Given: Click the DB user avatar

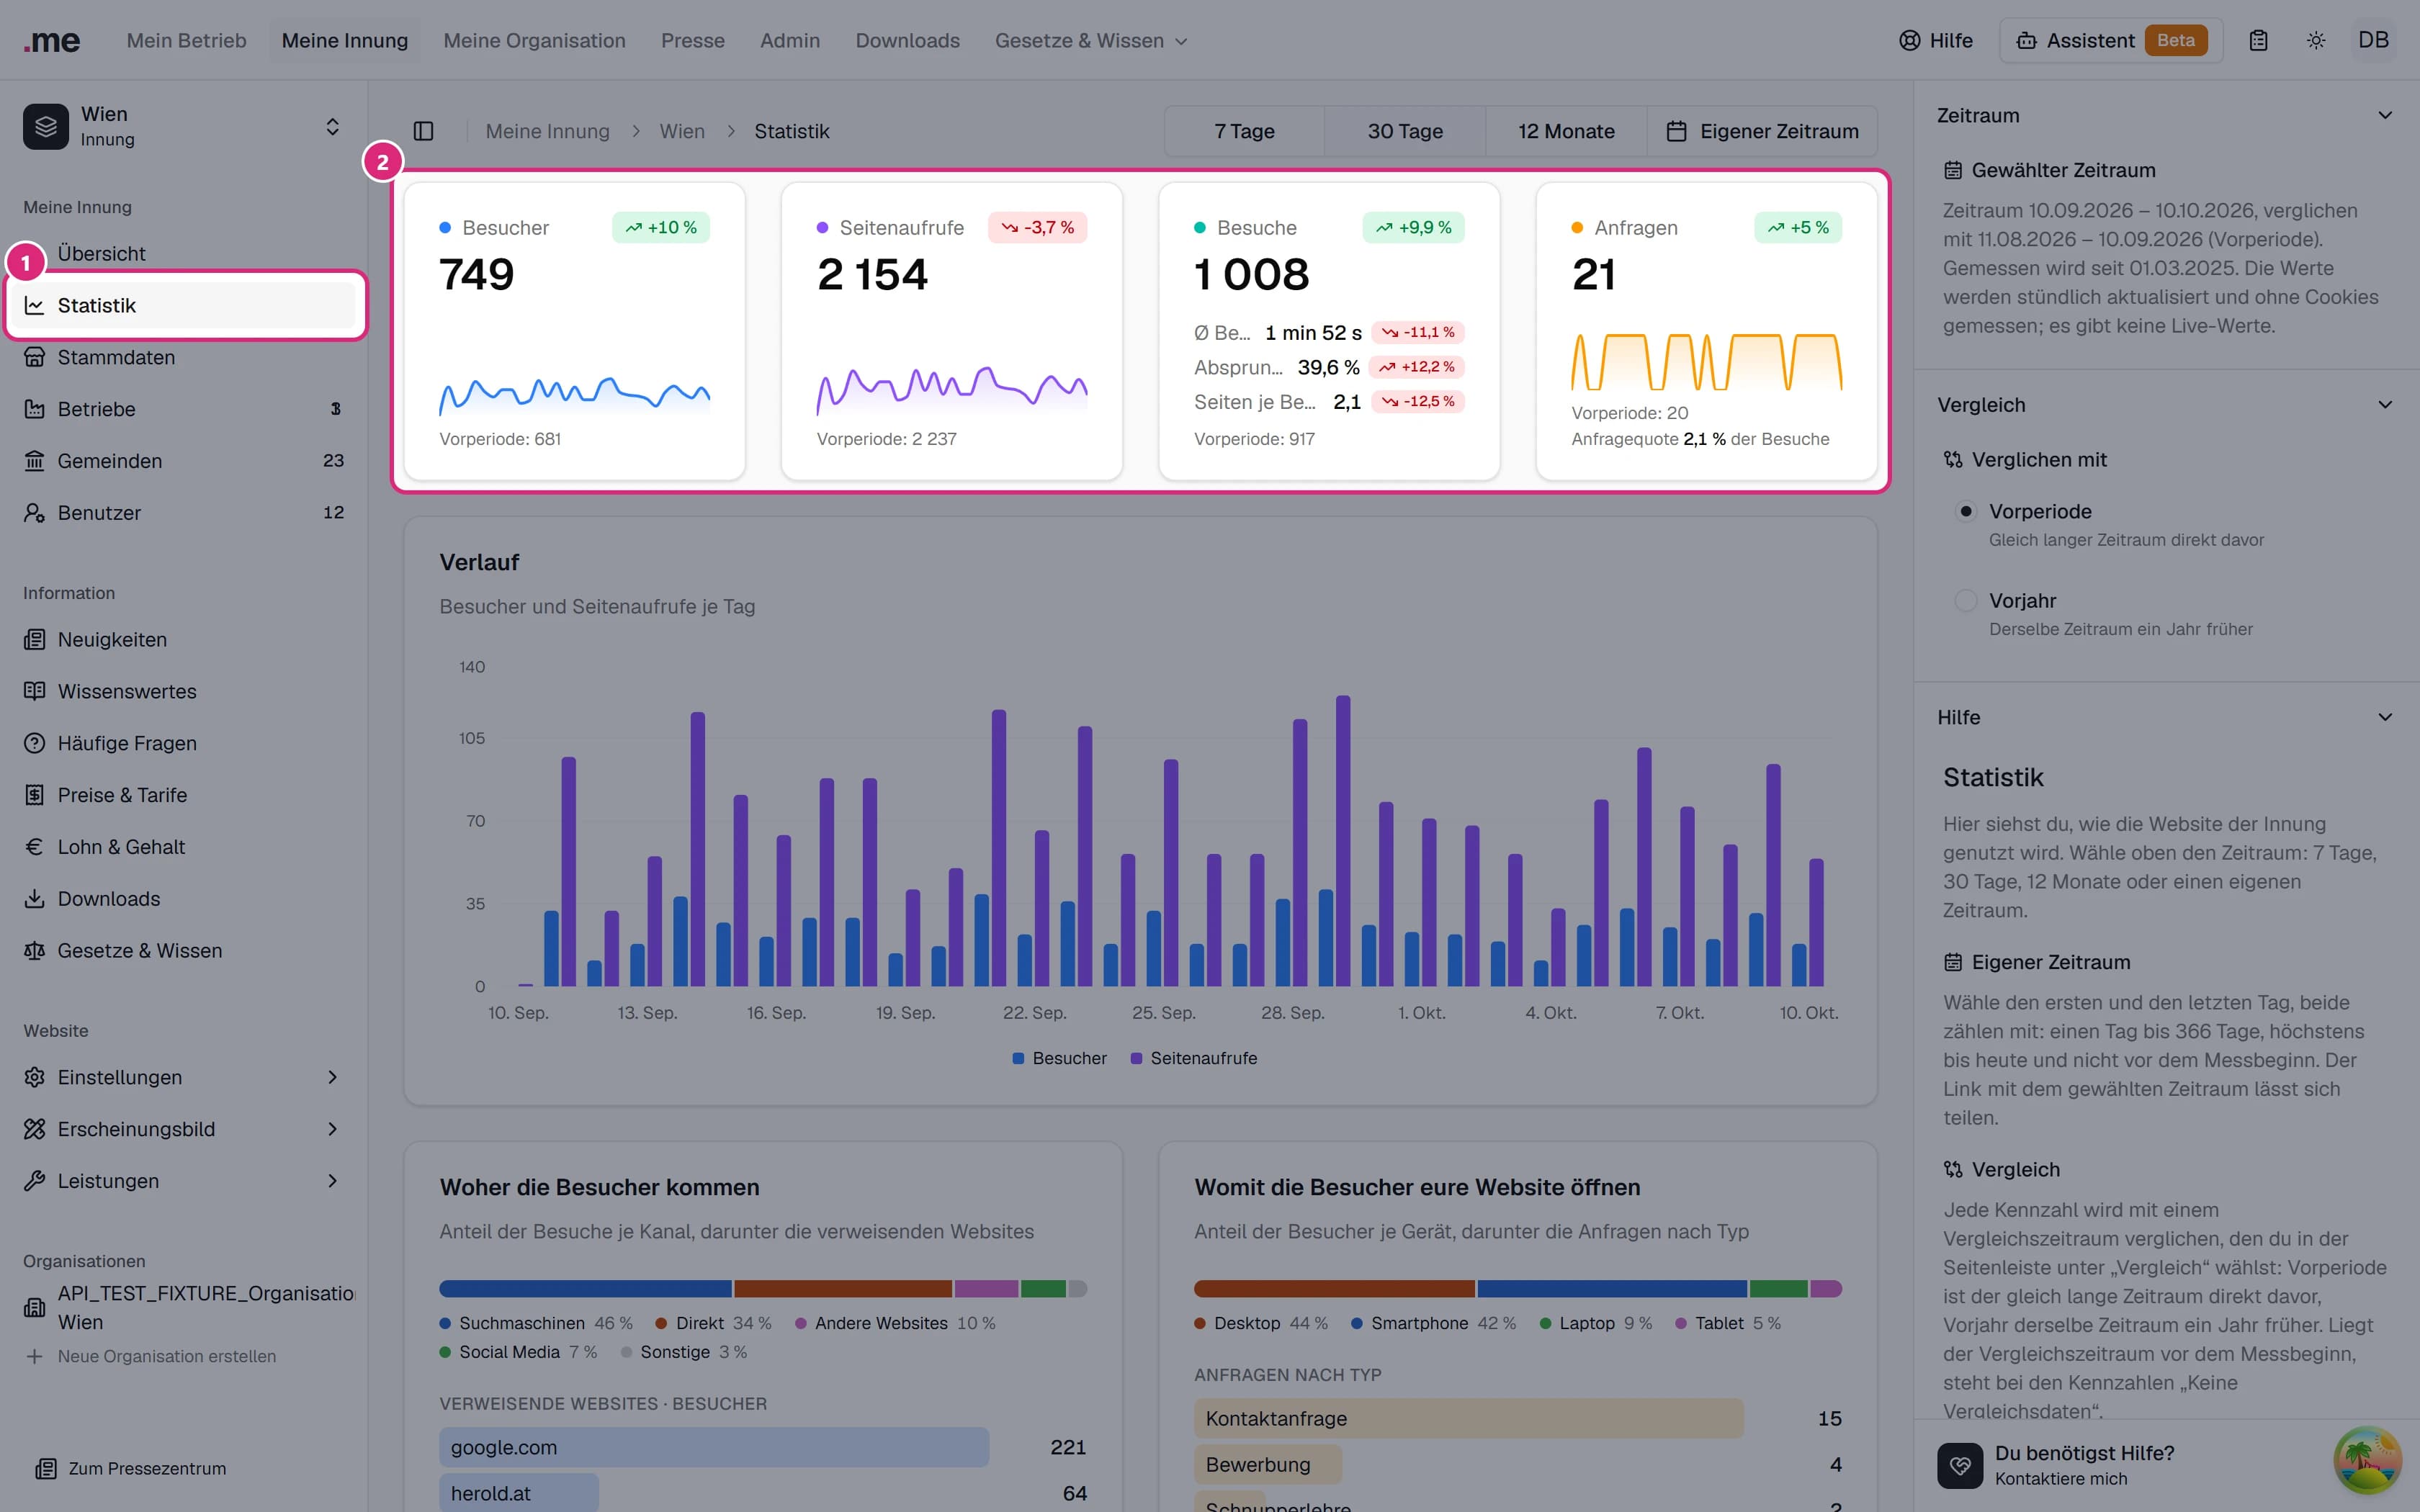Looking at the screenshot, I should coord(2373,41).
